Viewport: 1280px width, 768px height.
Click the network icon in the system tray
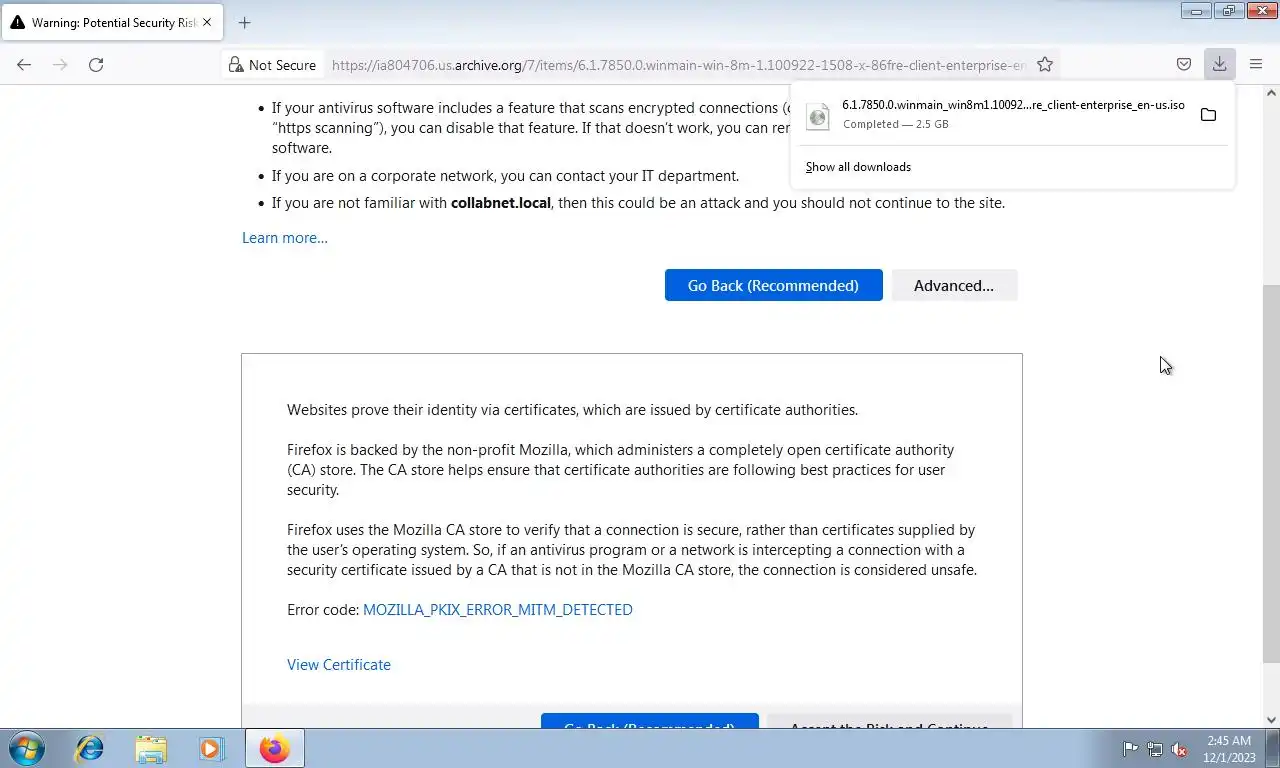click(x=1155, y=749)
